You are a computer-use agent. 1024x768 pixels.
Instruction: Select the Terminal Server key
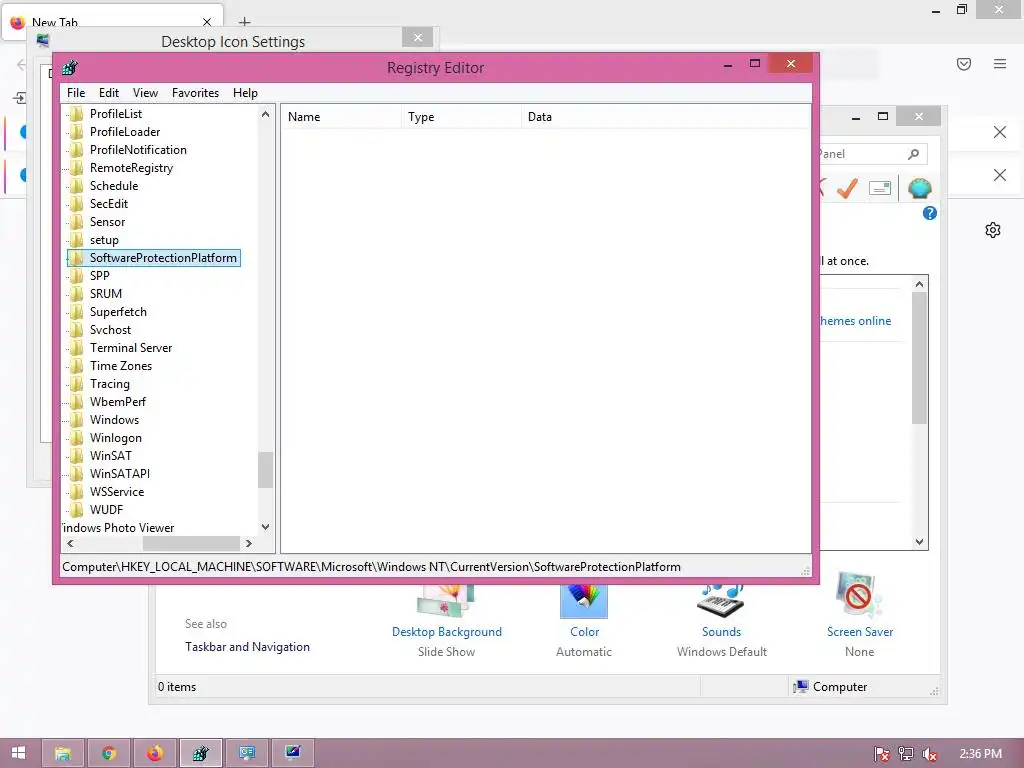coord(131,348)
